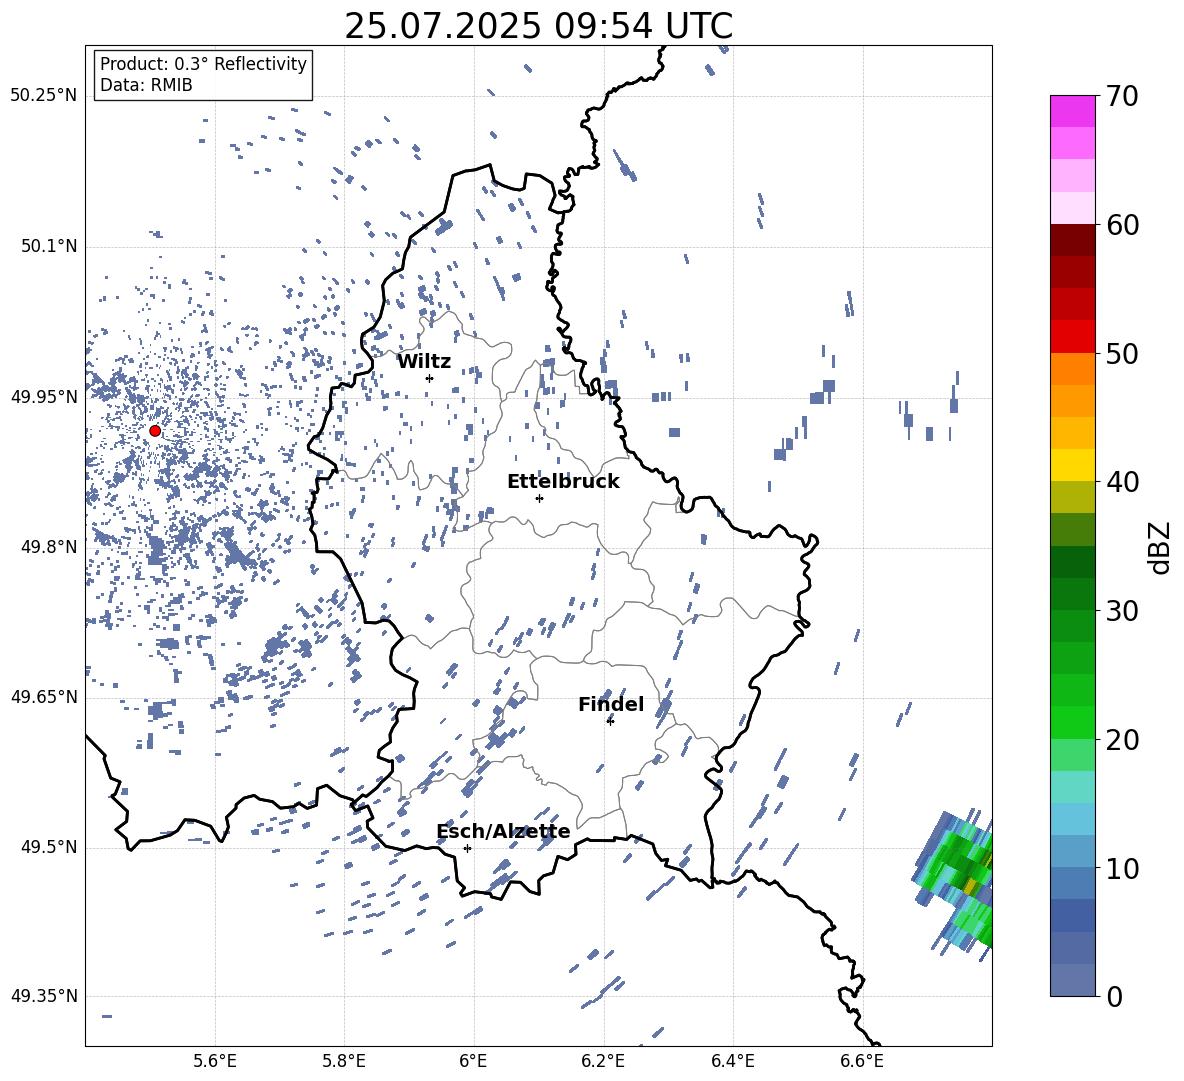
Task: Click the Esch/Alzette location cross marker
Action: tap(467, 848)
